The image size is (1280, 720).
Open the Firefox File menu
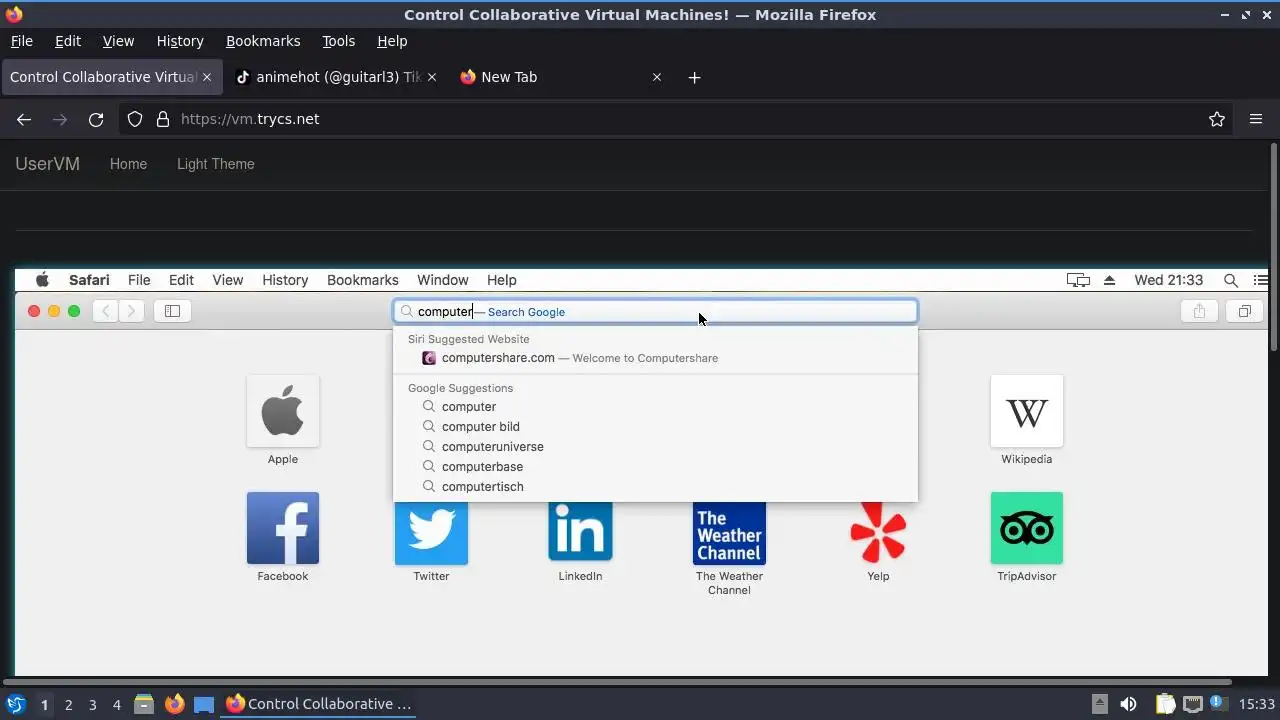tap(21, 41)
